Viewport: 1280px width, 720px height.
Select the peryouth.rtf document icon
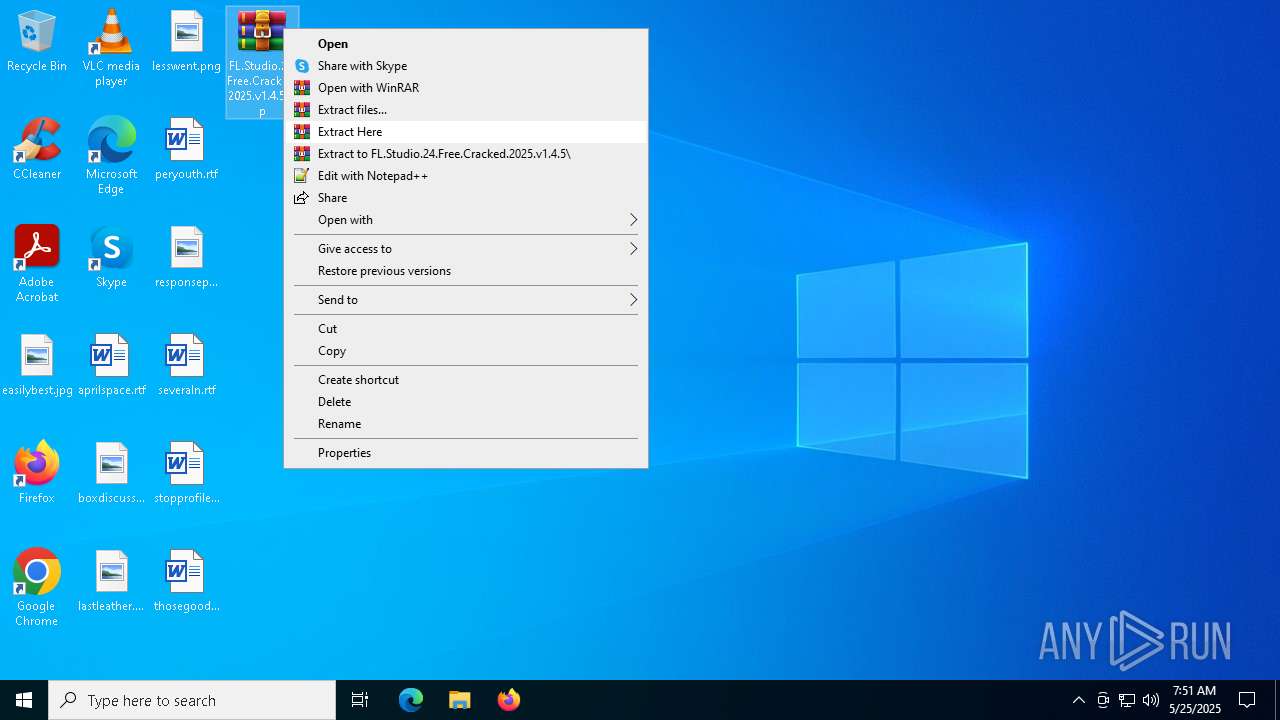click(186, 149)
